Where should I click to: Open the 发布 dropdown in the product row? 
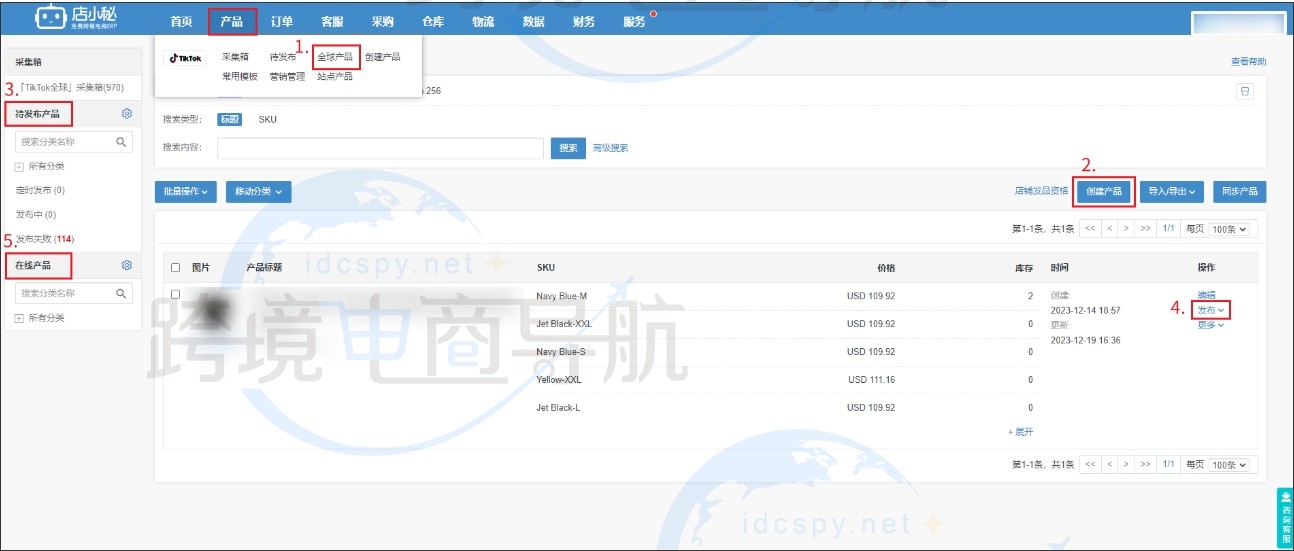pos(1211,310)
